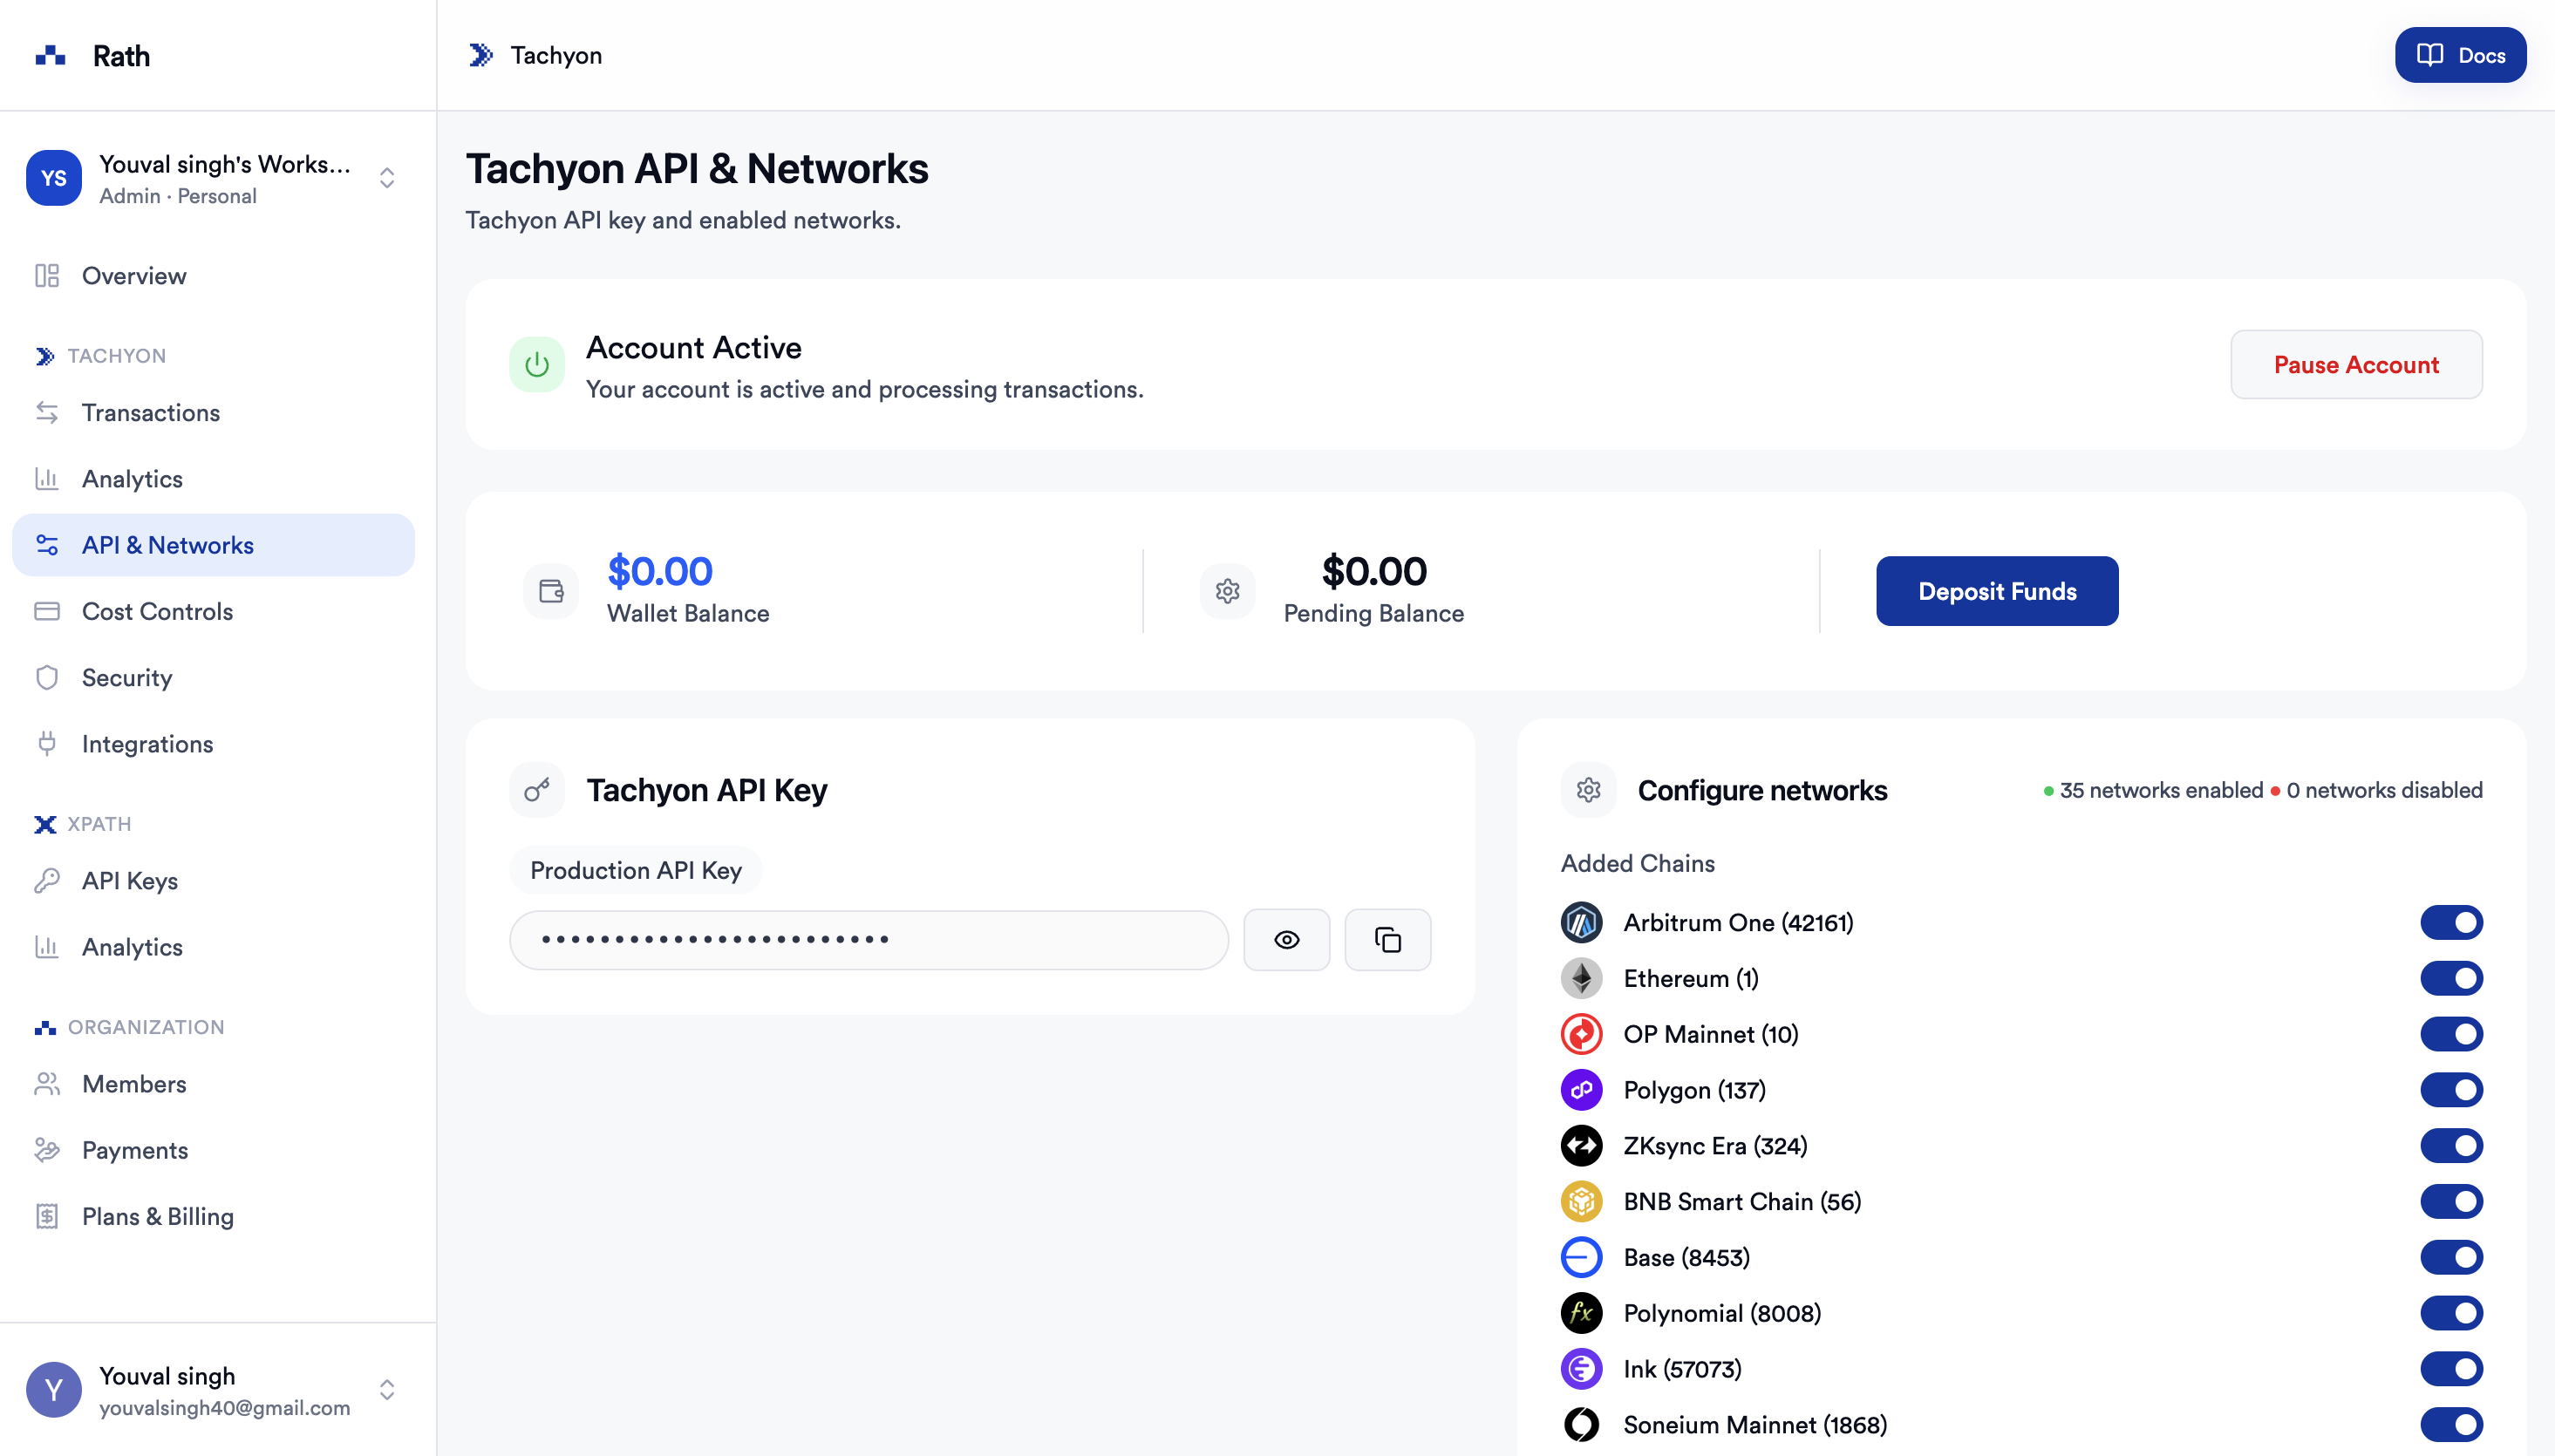Disable the Ink (57073) network toggle
Screen dimensions: 2555x1456
(2451, 1369)
